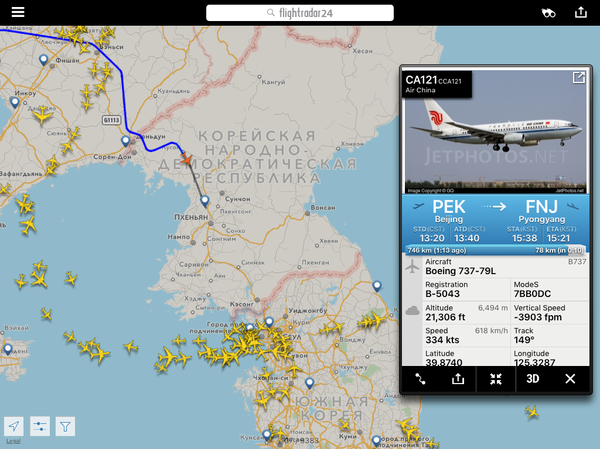
Task: Select the orange CA121 plane on map
Action: [x=186, y=158]
